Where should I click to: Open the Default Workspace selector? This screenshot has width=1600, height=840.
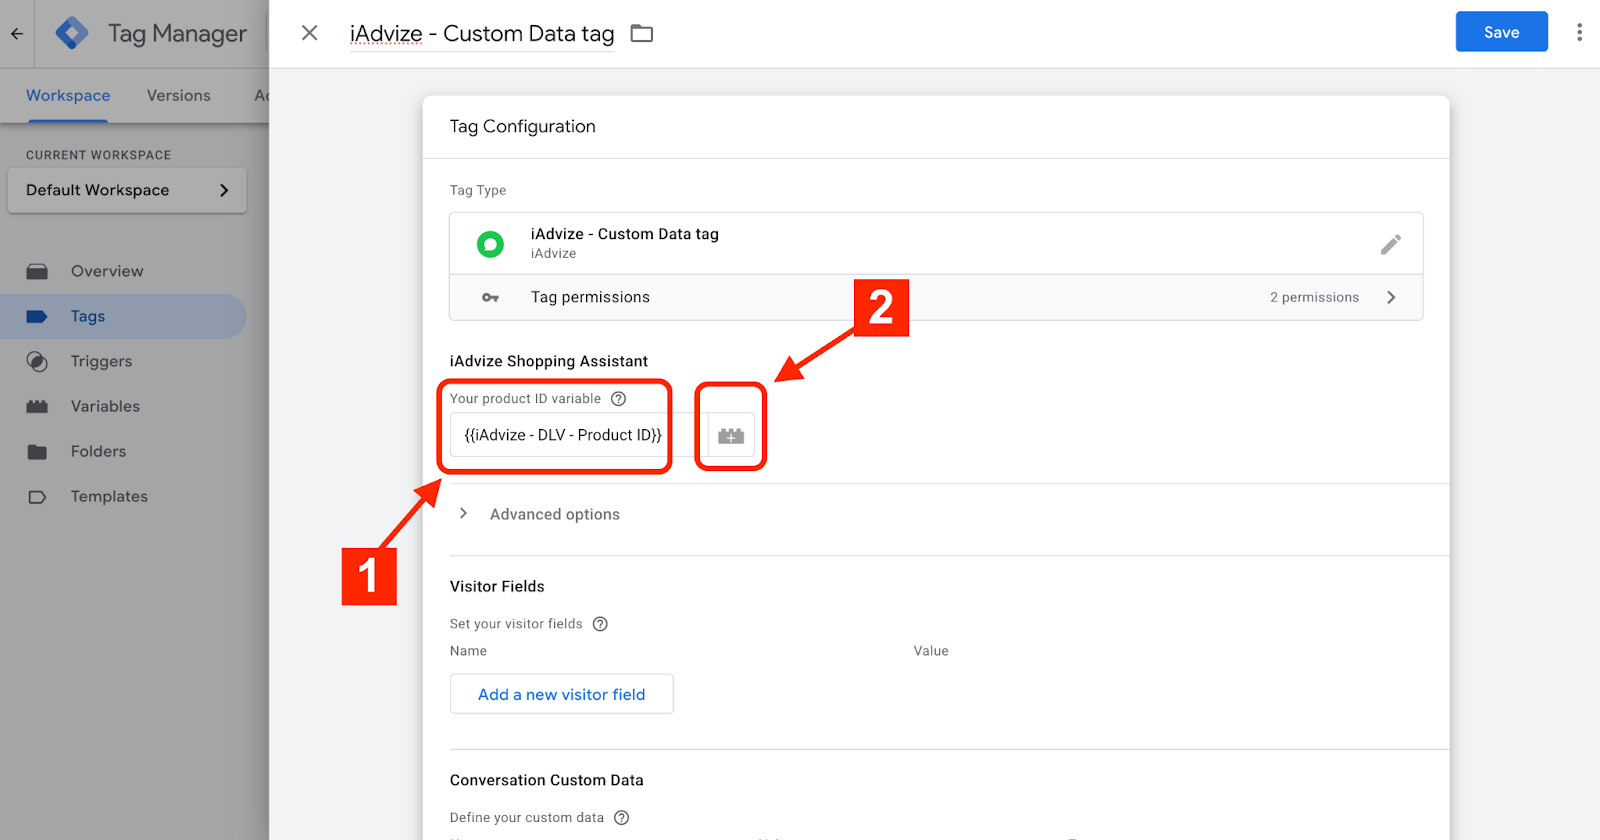click(x=127, y=190)
